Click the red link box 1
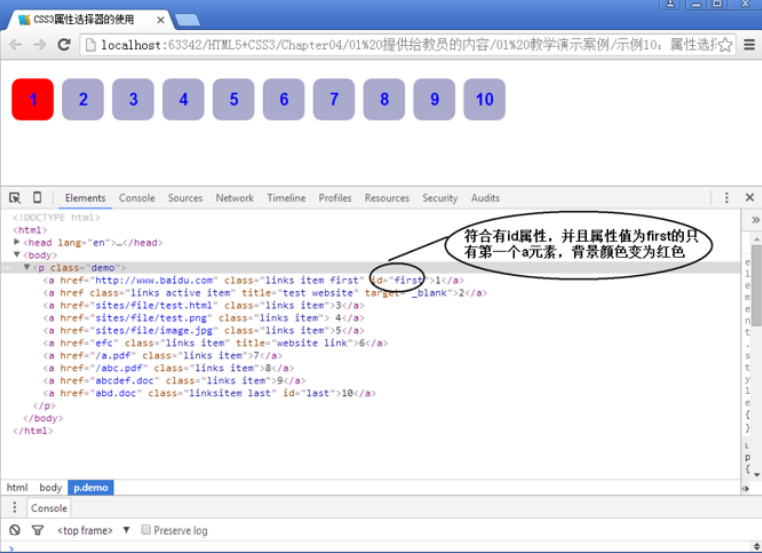The width and height of the screenshot is (762, 553). click(33, 99)
